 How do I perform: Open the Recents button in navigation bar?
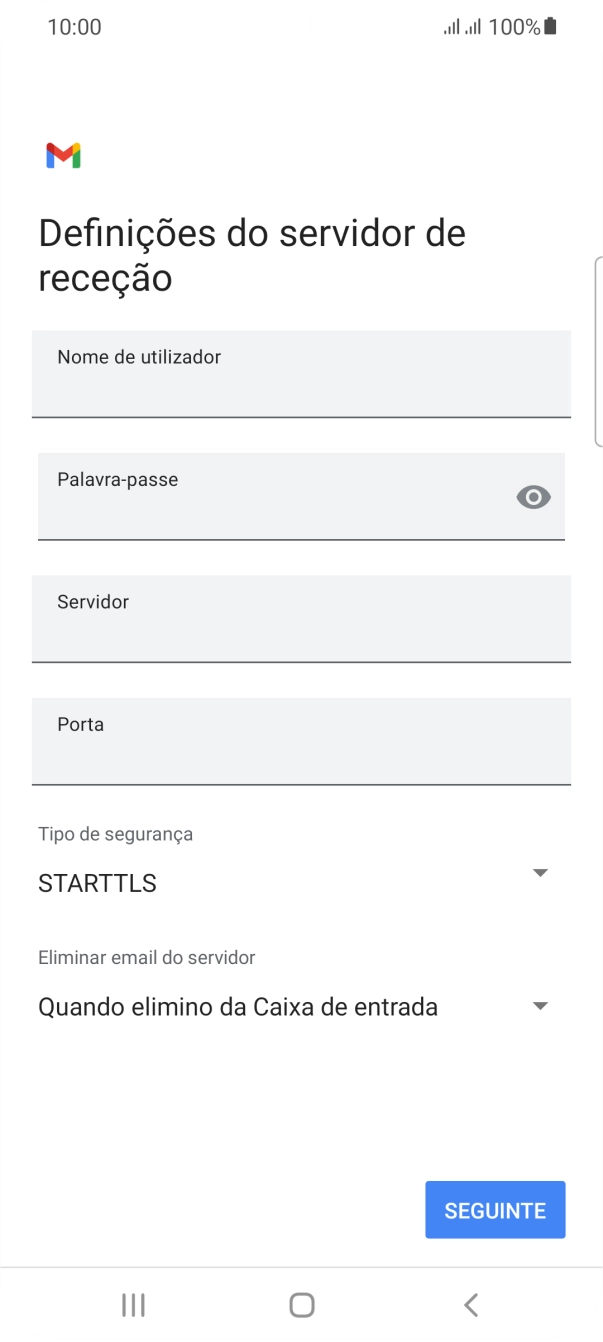tap(132, 1304)
